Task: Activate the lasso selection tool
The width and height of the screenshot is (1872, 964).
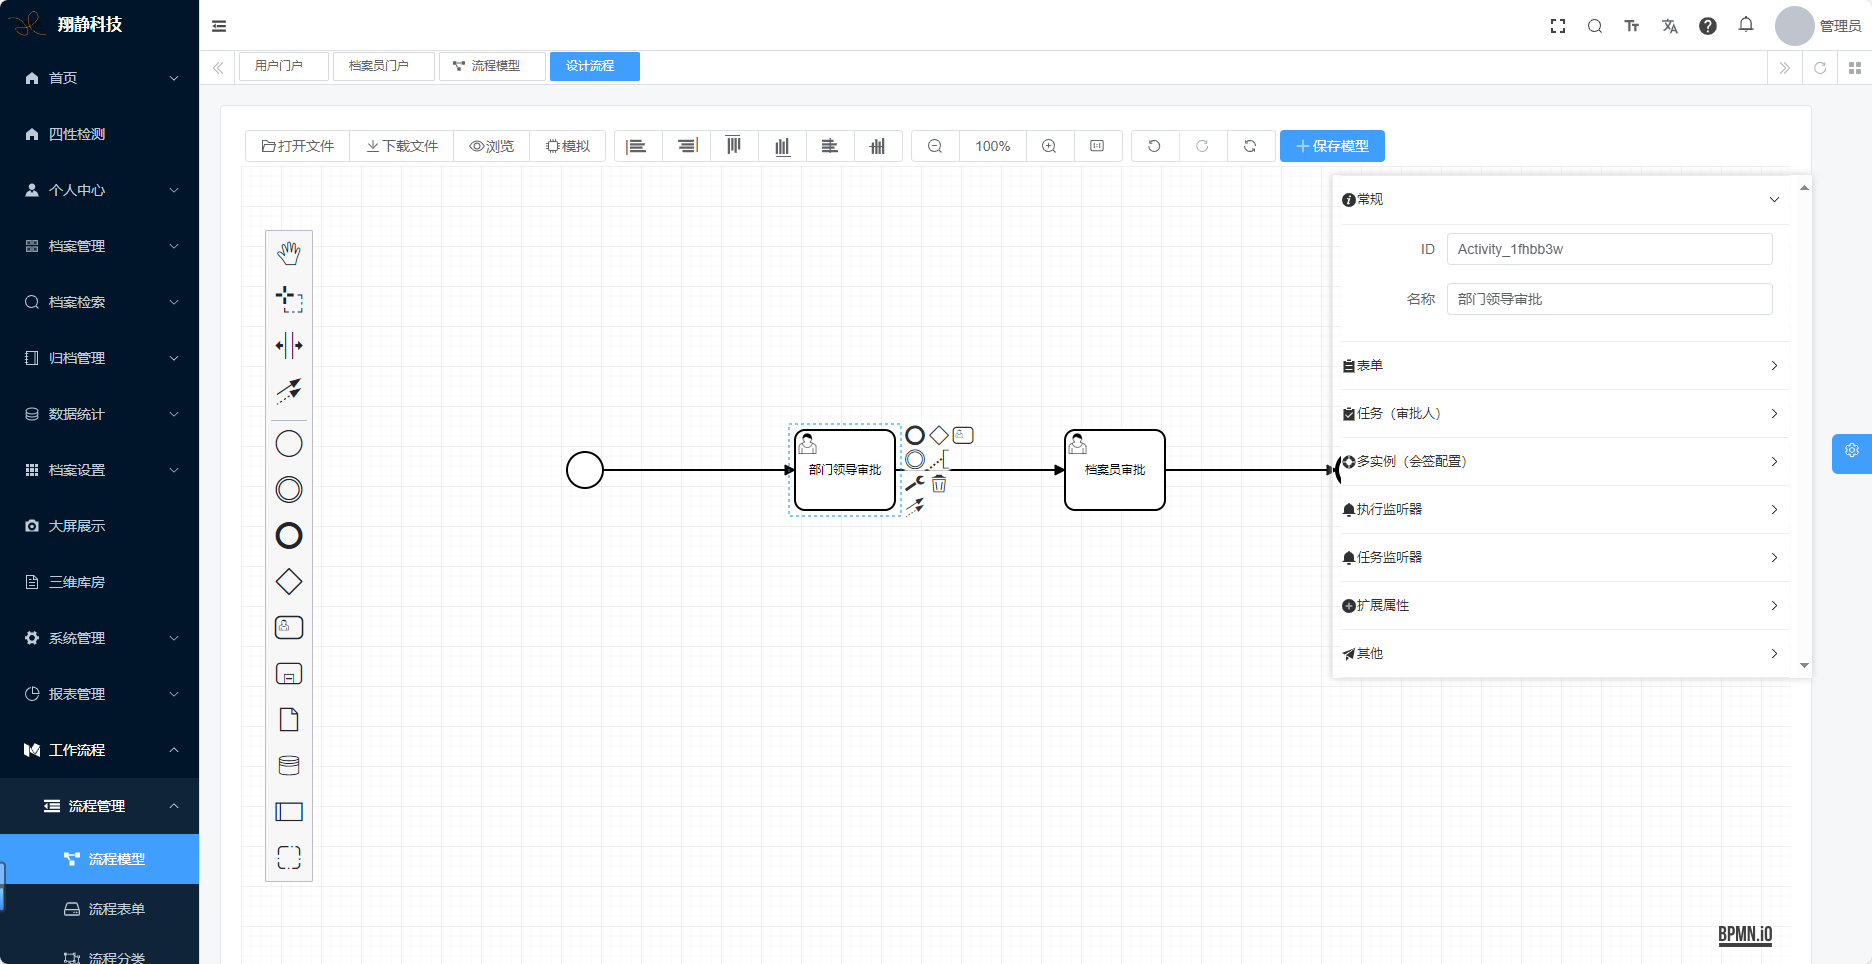Action: coord(289,299)
